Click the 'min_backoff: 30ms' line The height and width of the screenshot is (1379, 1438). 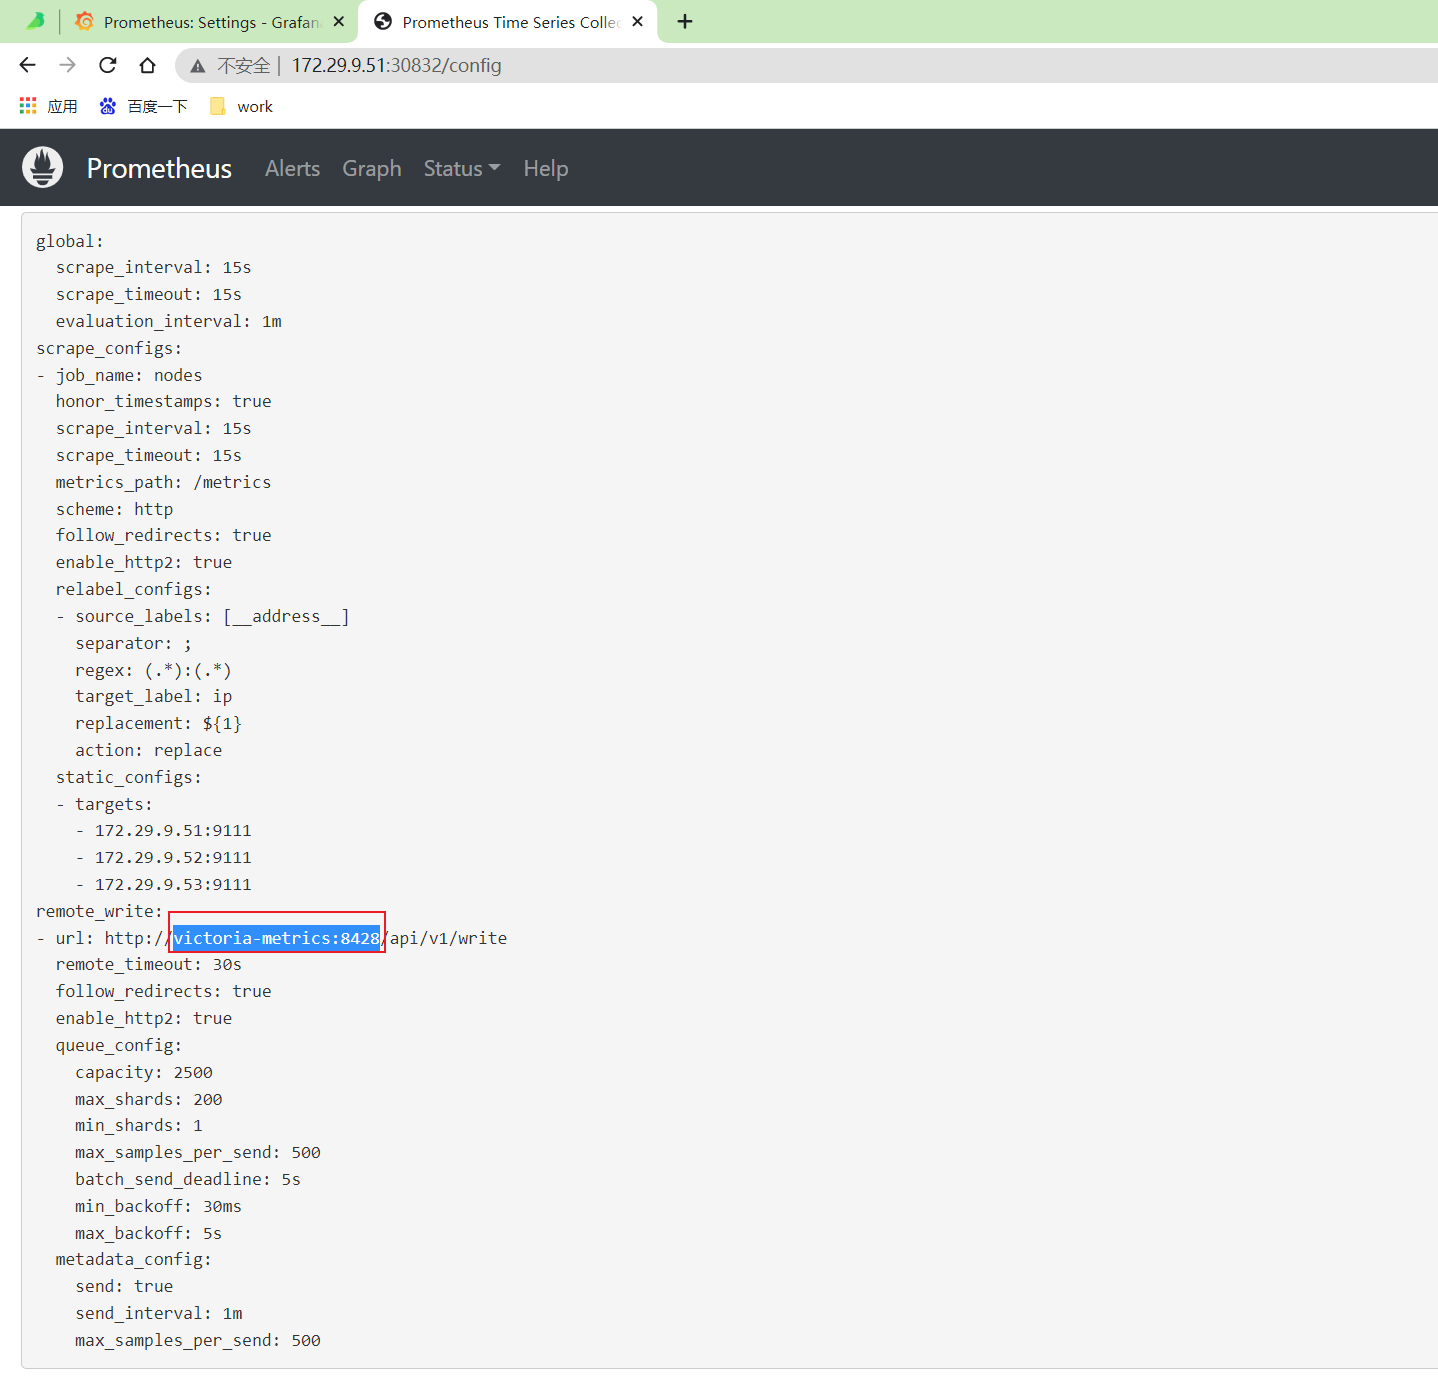[x=159, y=1206]
